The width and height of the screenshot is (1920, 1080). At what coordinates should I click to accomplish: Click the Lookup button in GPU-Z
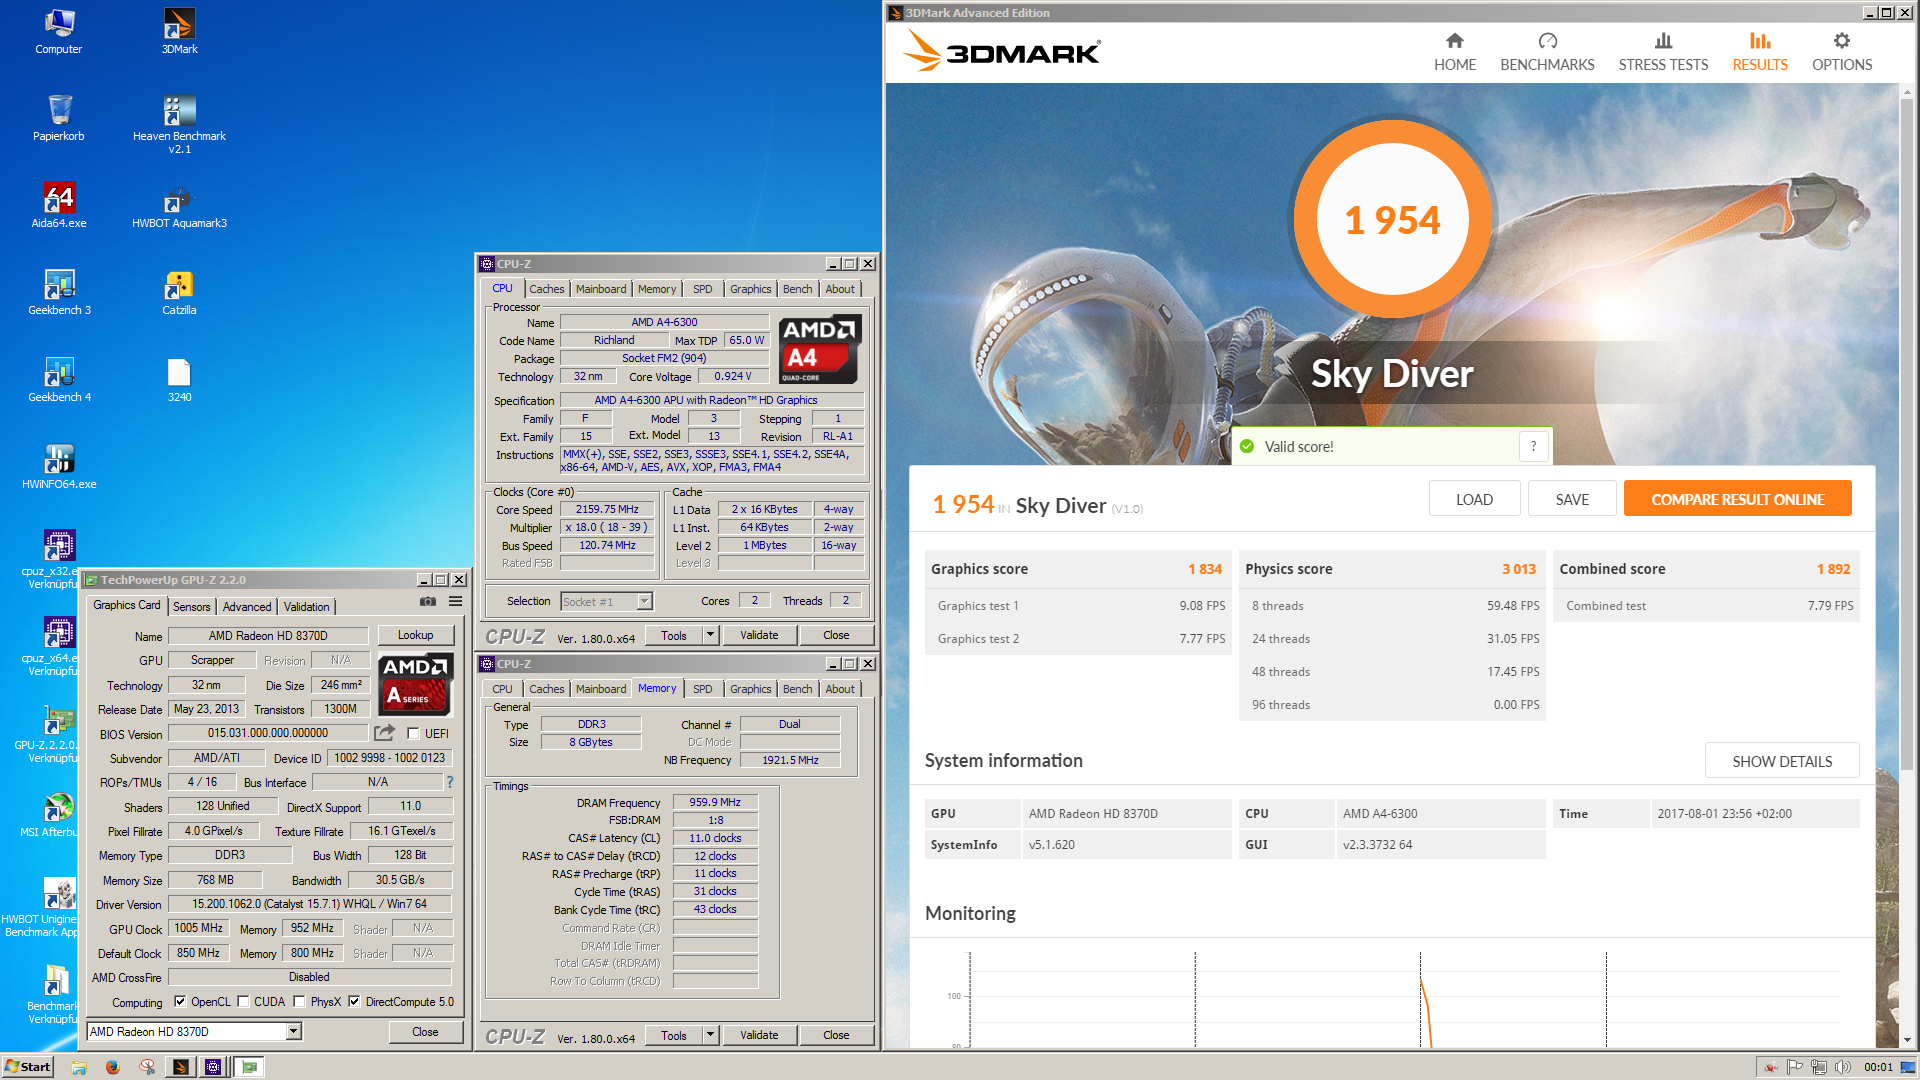tap(416, 635)
